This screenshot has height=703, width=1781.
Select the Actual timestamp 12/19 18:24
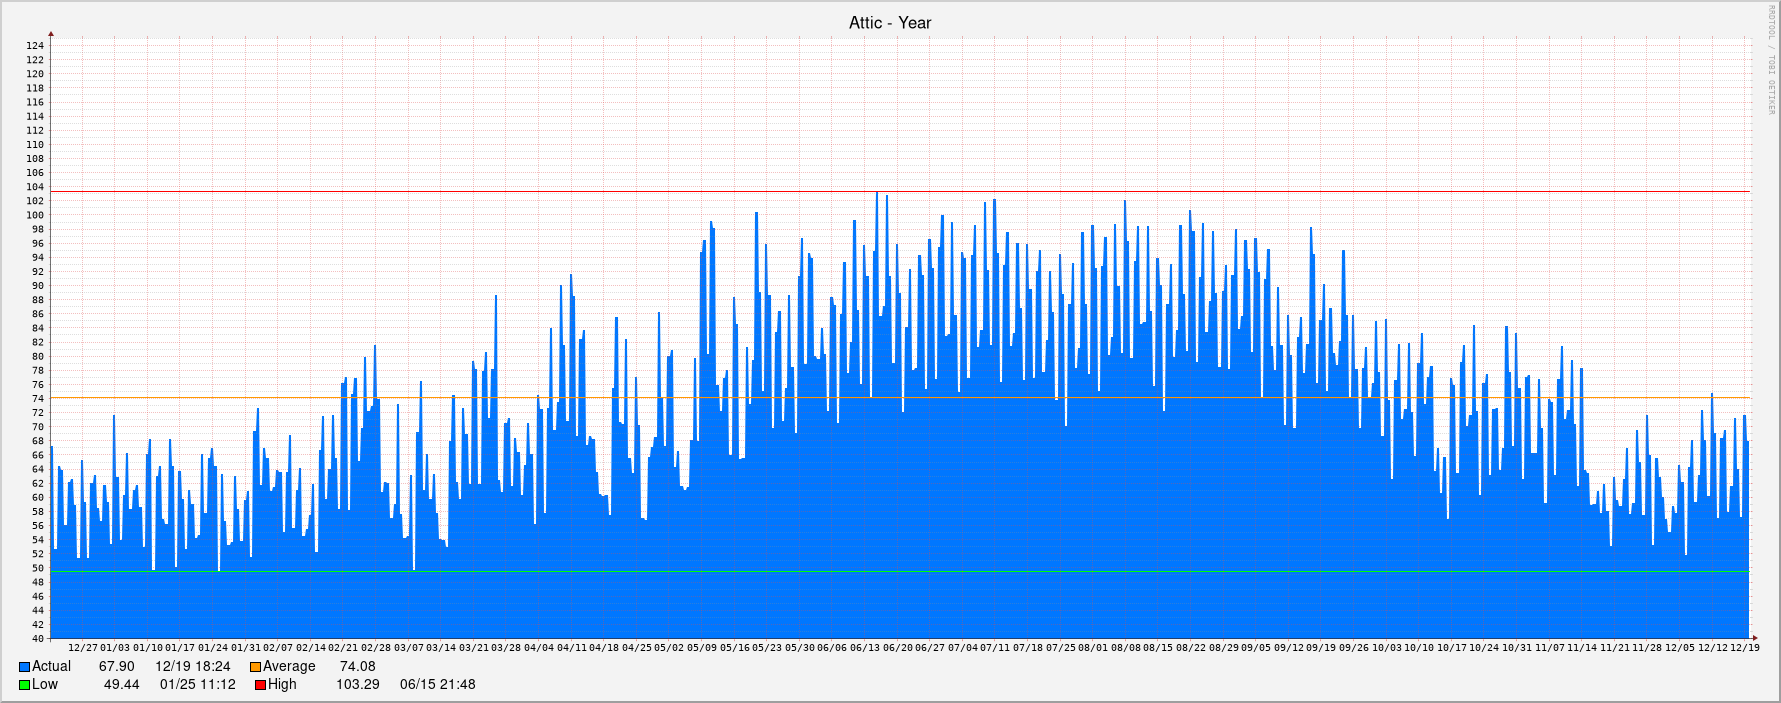(x=192, y=667)
